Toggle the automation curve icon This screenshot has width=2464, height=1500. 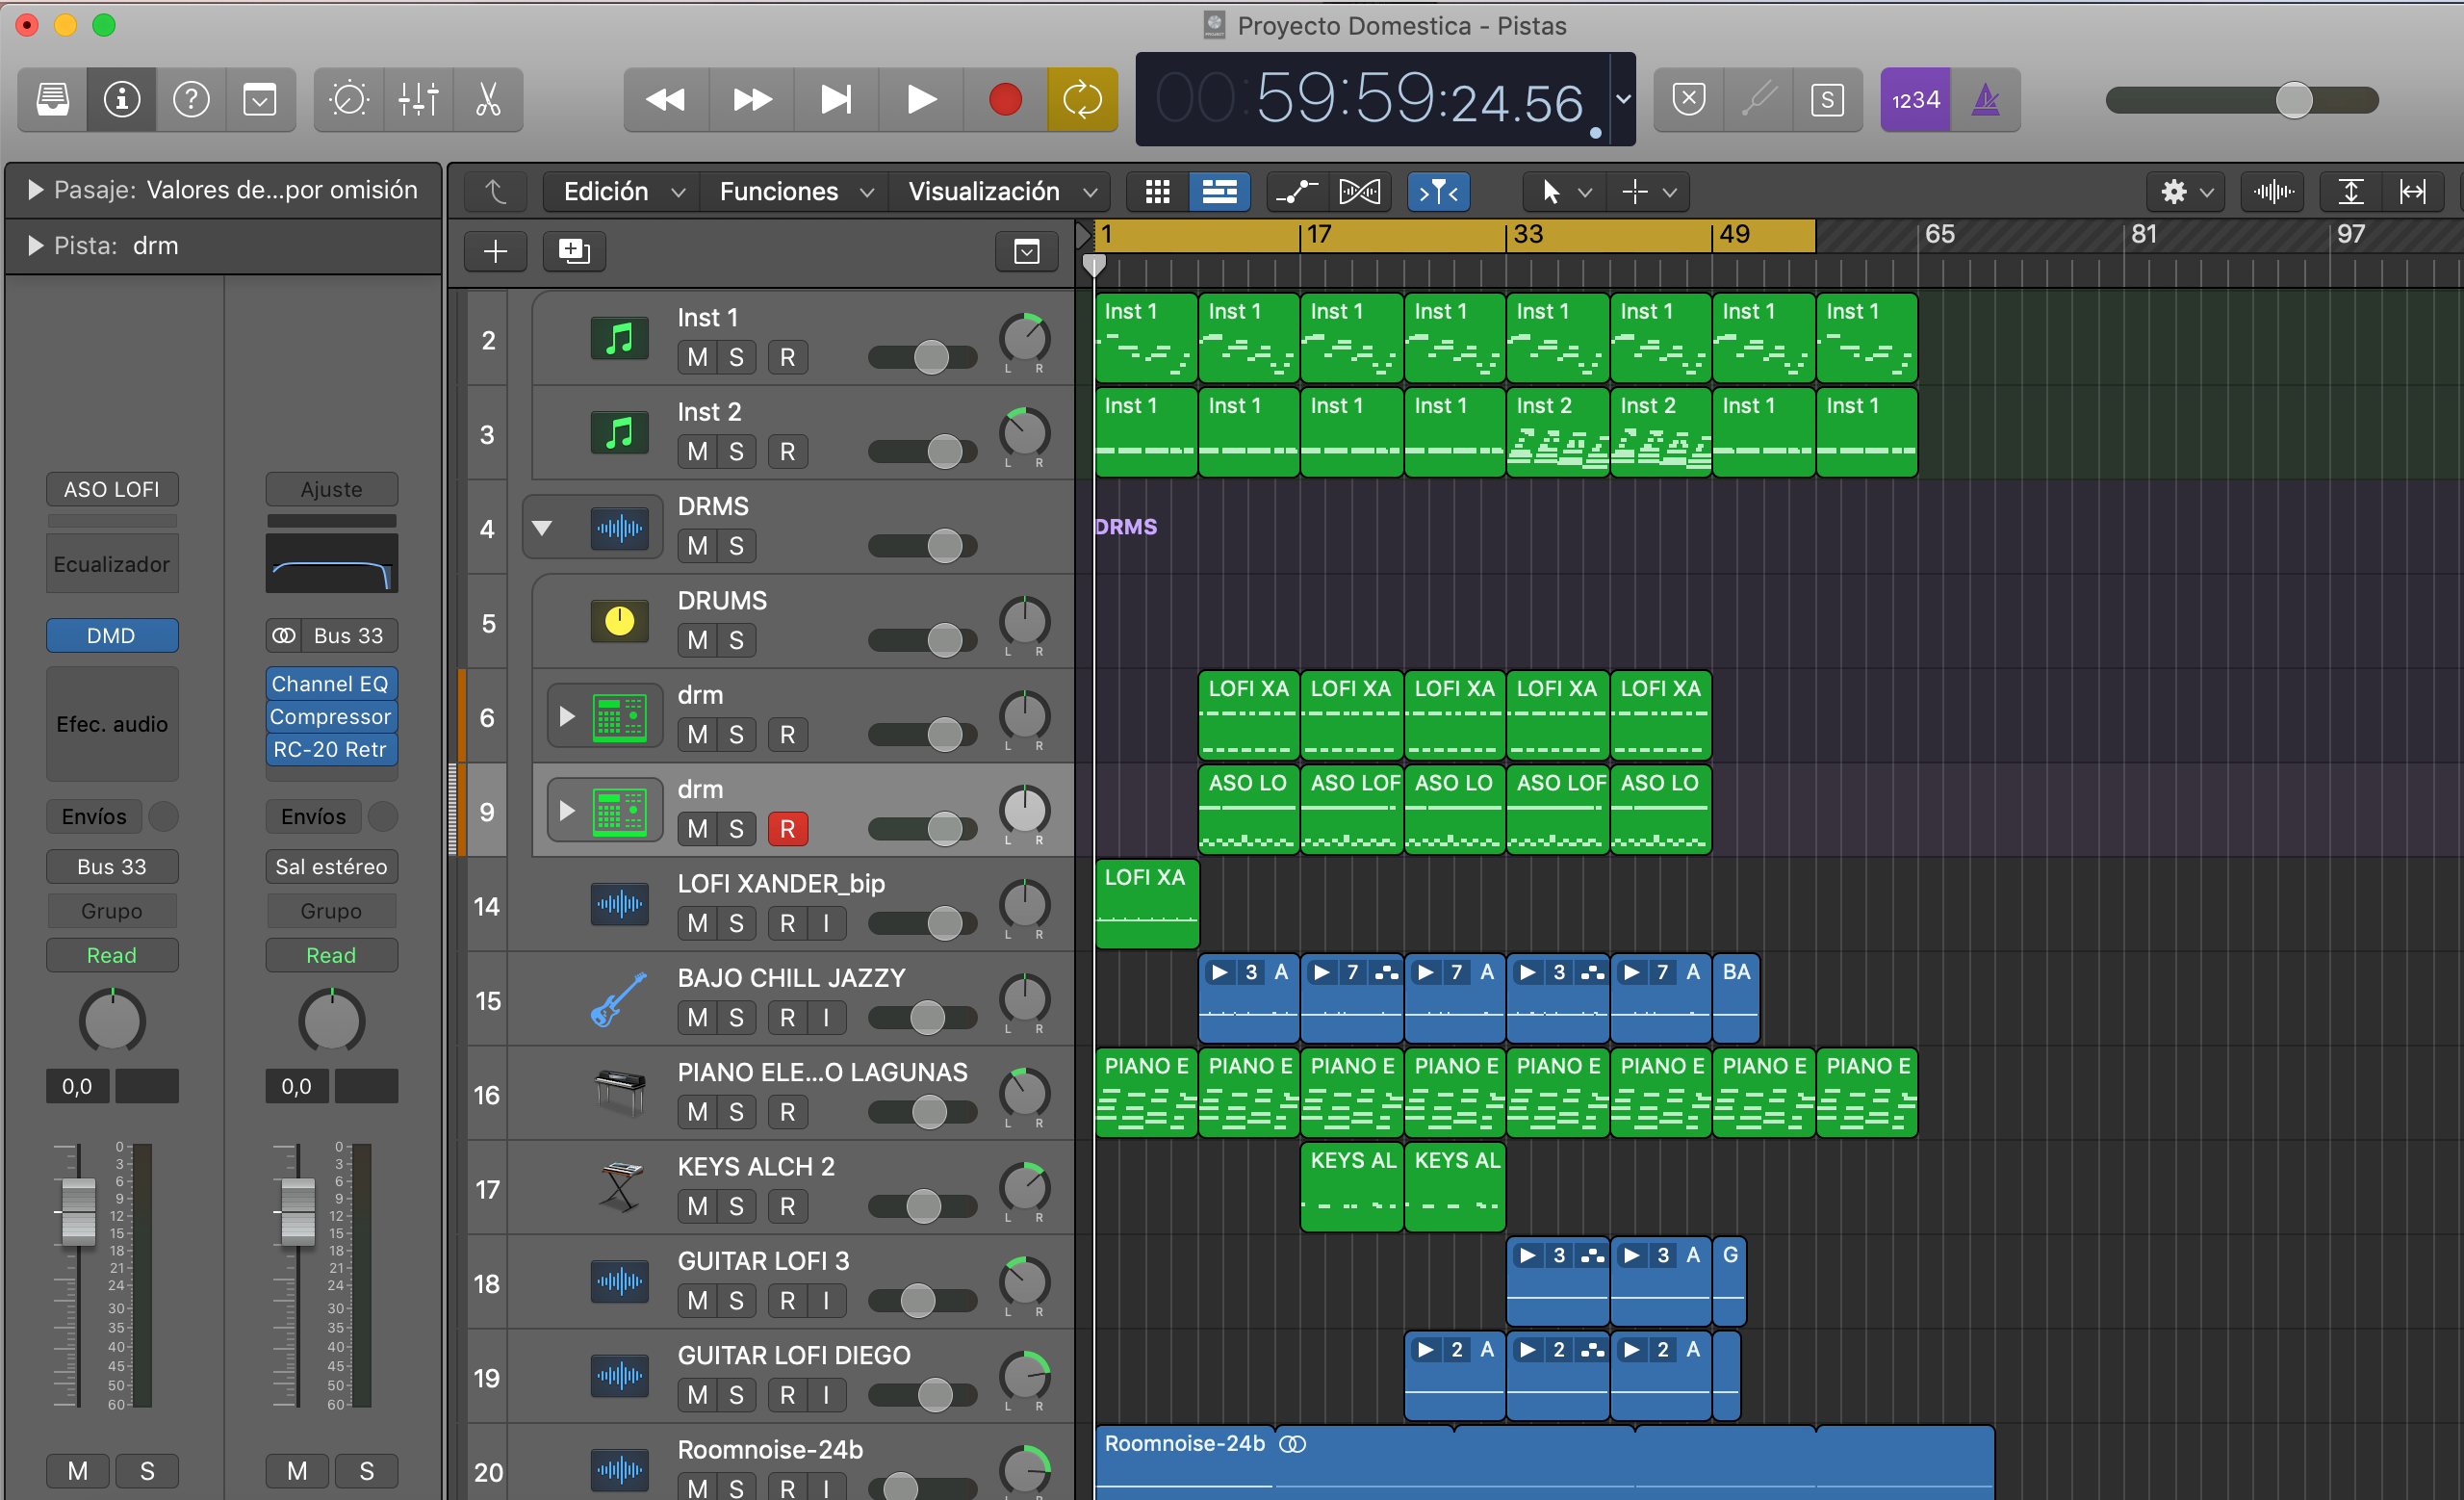coord(1297,191)
